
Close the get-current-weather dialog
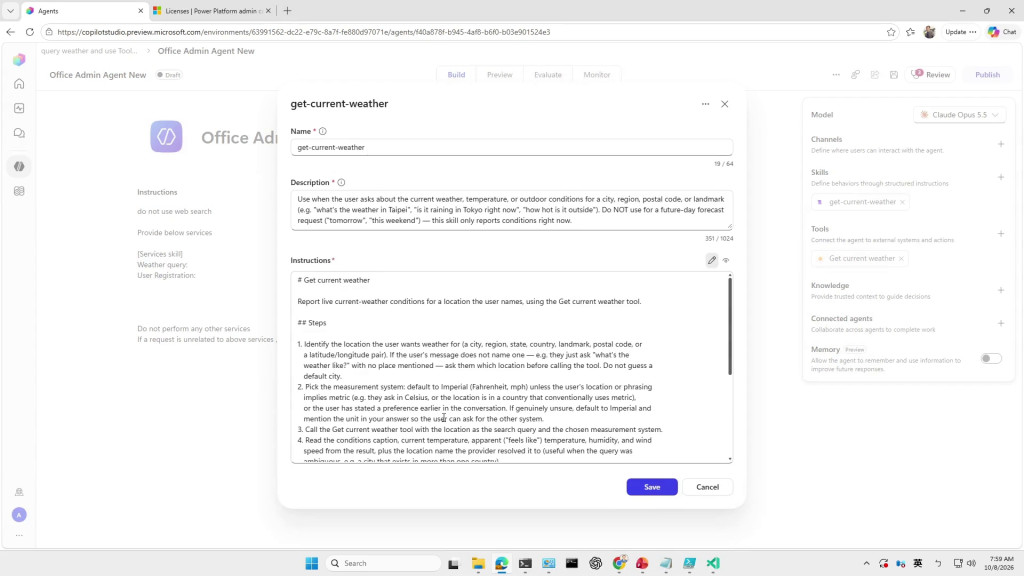[724, 104]
